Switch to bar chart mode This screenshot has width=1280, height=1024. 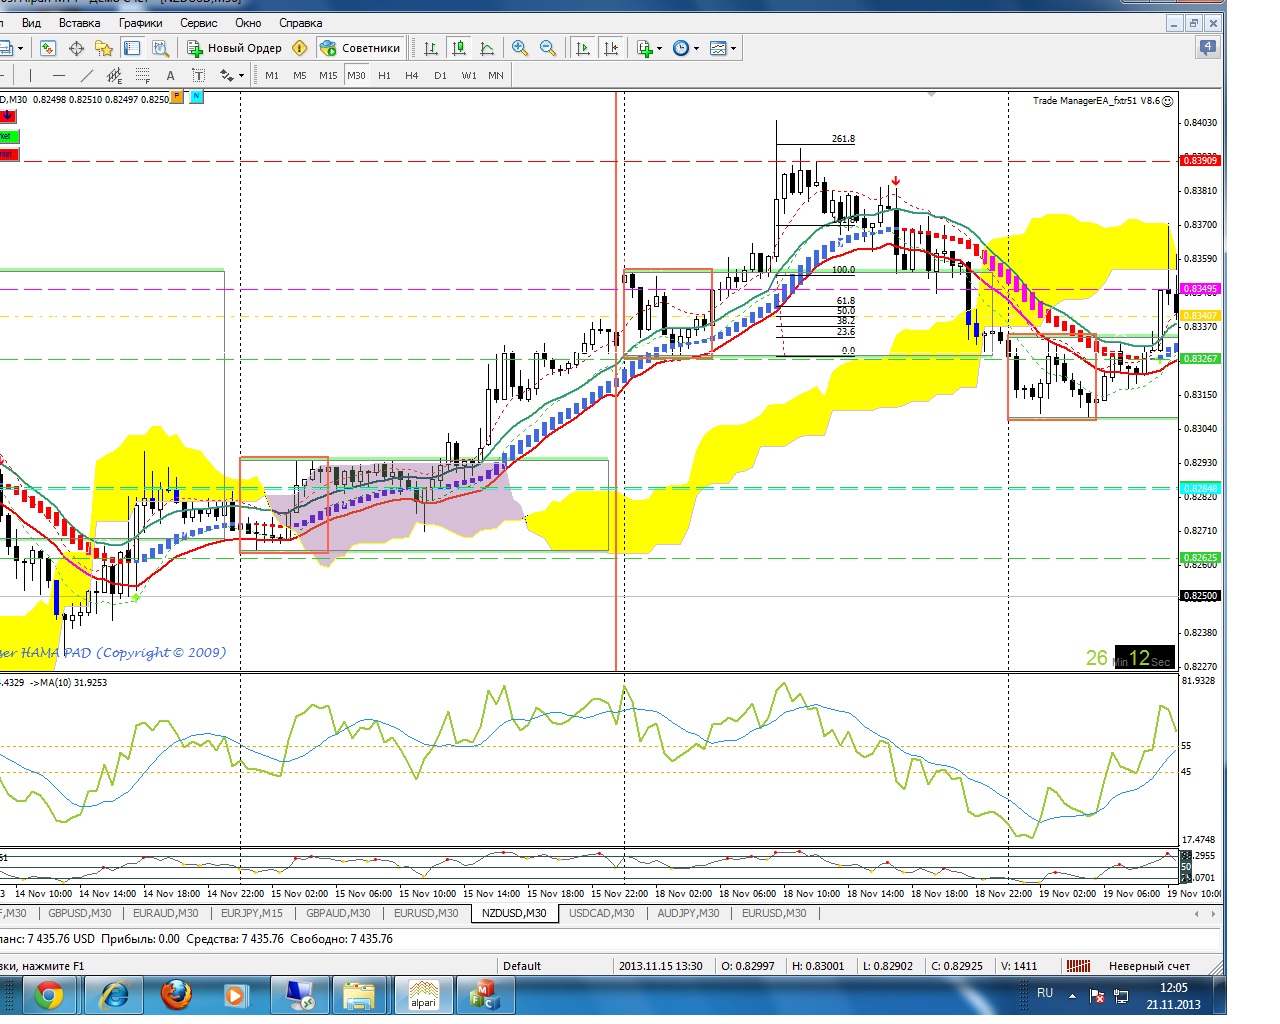point(431,48)
